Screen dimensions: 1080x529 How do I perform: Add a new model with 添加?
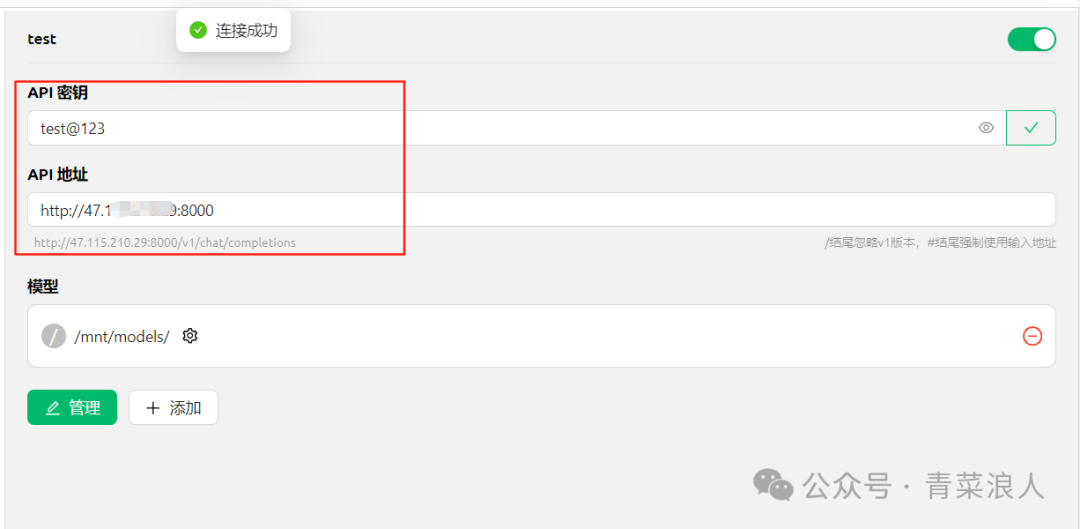click(174, 408)
